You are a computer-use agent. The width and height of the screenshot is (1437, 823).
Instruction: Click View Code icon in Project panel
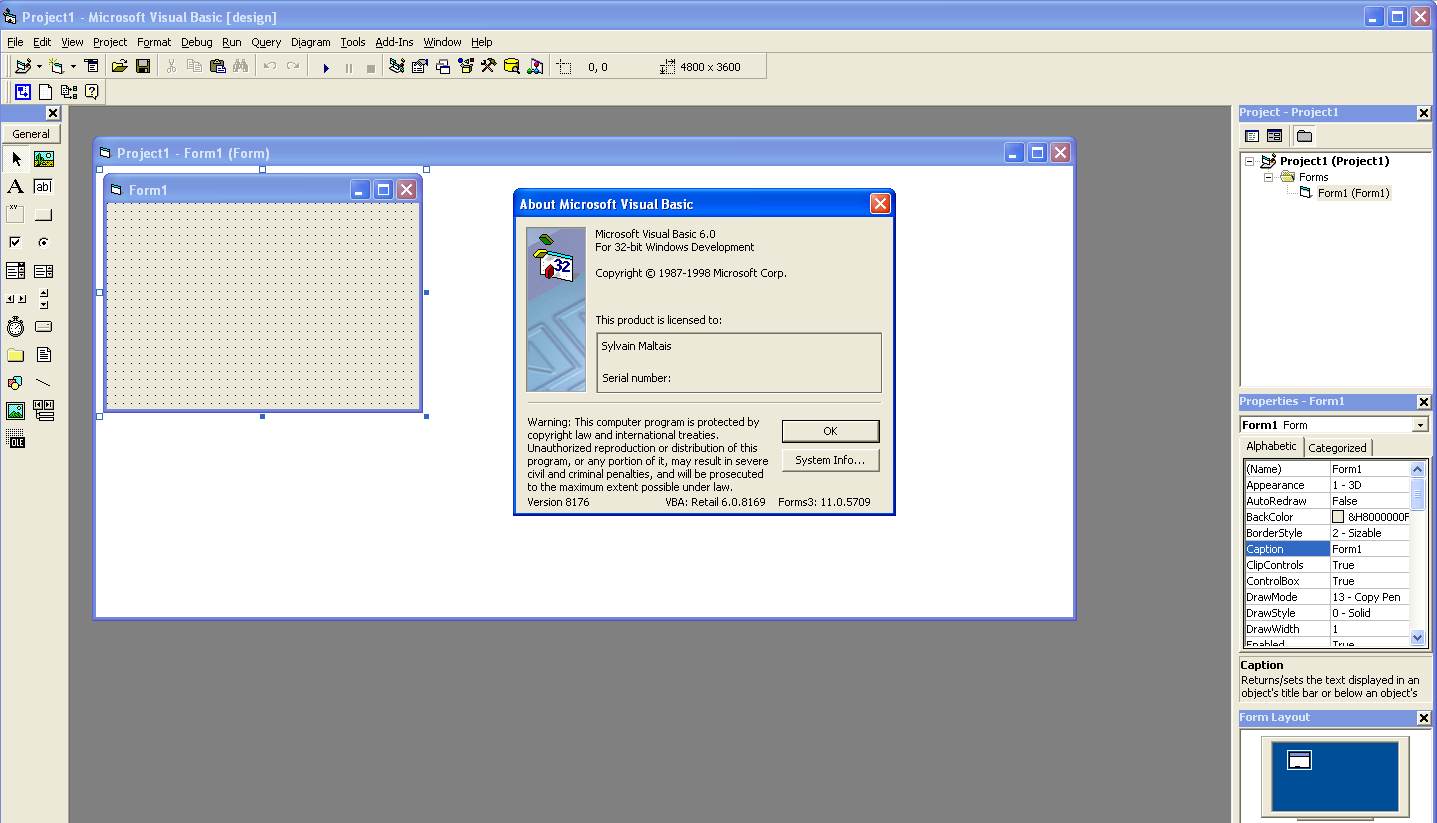pyautogui.click(x=1252, y=136)
